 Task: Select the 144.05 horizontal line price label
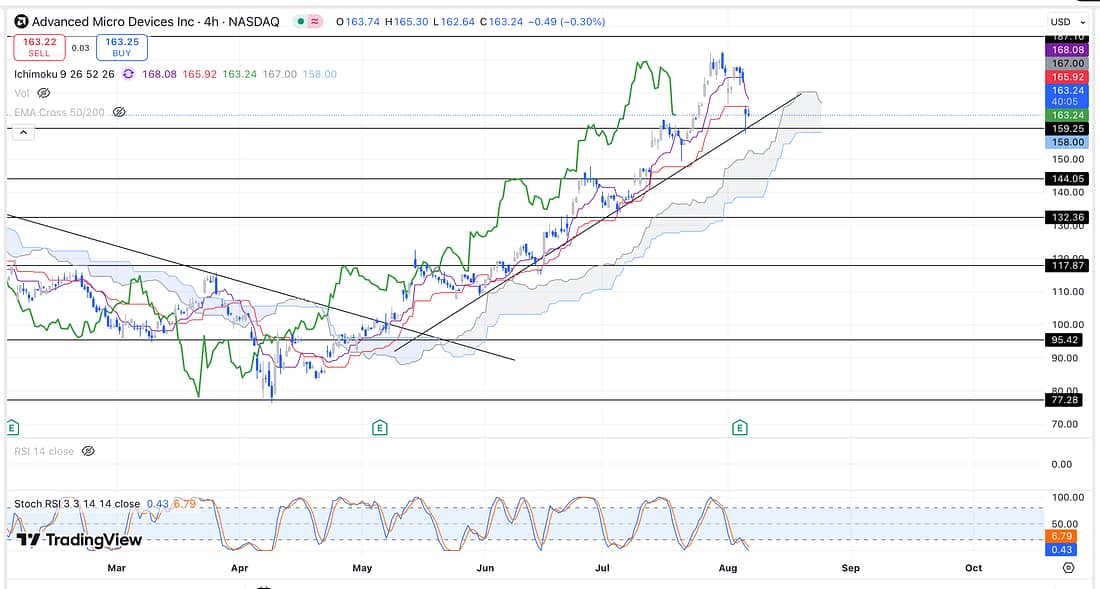pyautogui.click(x=1064, y=179)
